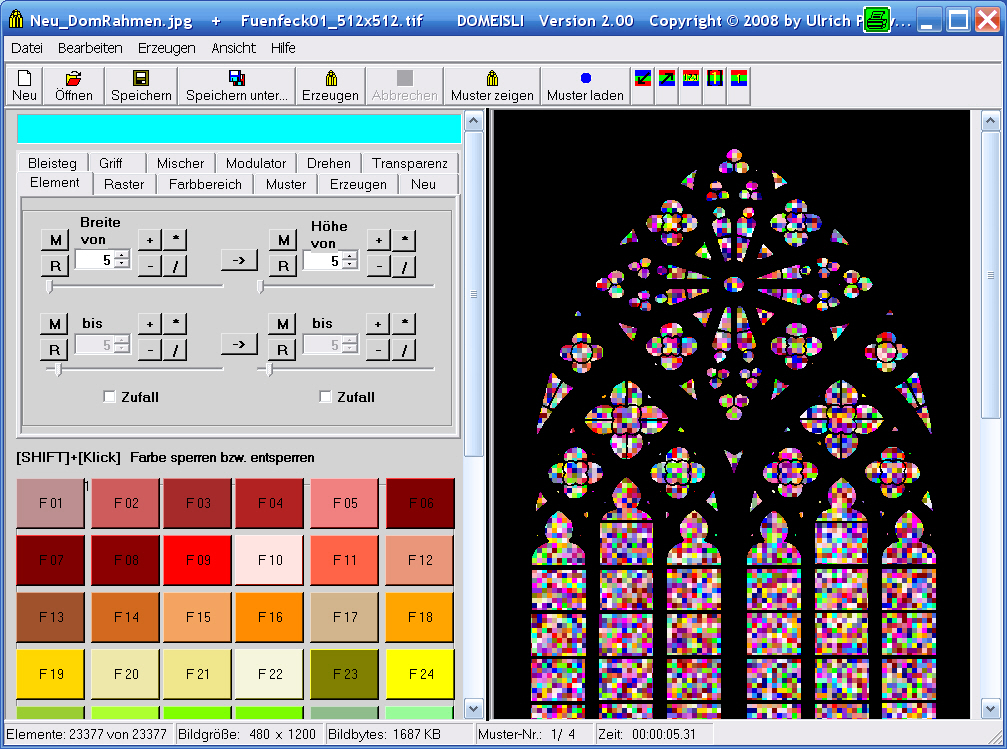This screenshot has width=1007, height=749.
Task: Click the Muster laden blue dot icon
Action: (585, 78)
